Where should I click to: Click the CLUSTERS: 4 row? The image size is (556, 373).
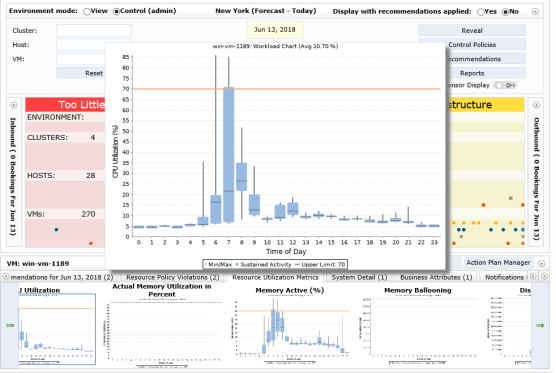[x=65, y=138]
